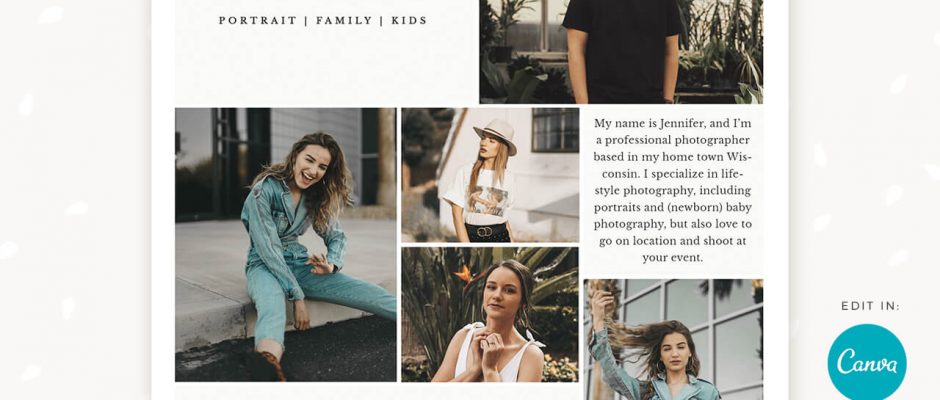
Task: Click the Jennifer biography text block
Action: pos(673,191)
